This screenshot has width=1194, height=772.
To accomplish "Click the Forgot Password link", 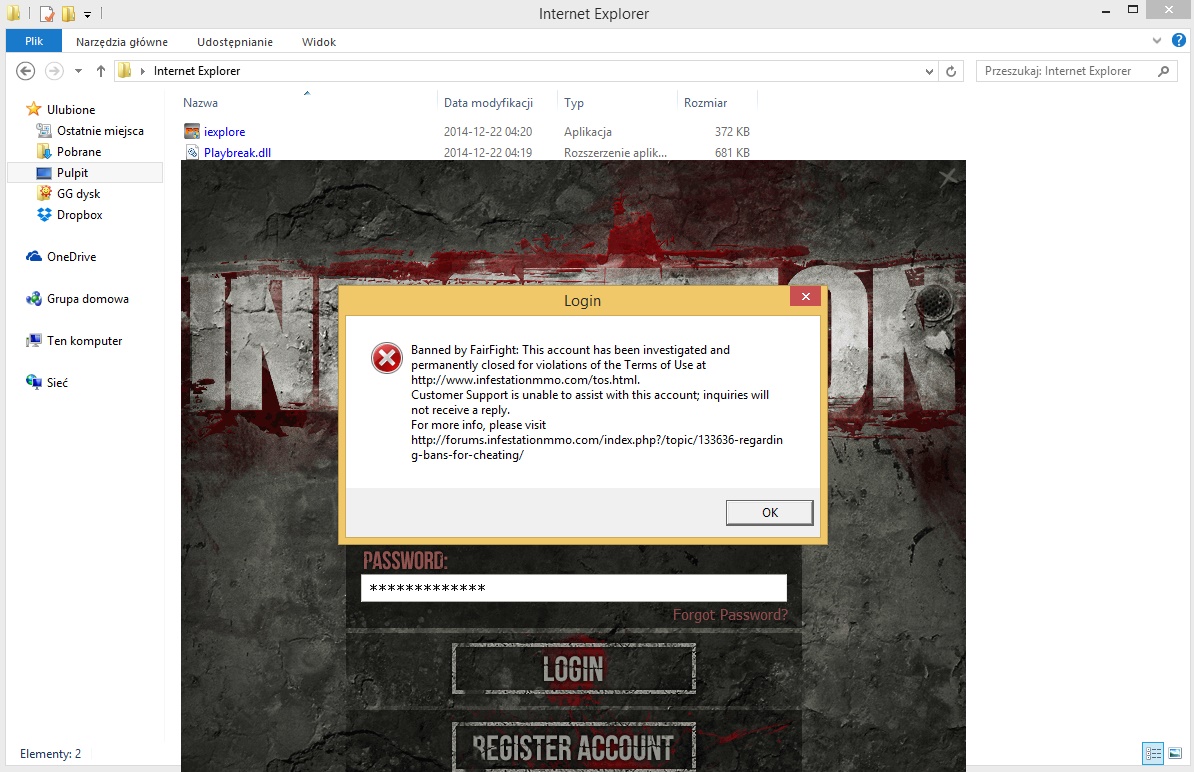I will tap(730, 614).
